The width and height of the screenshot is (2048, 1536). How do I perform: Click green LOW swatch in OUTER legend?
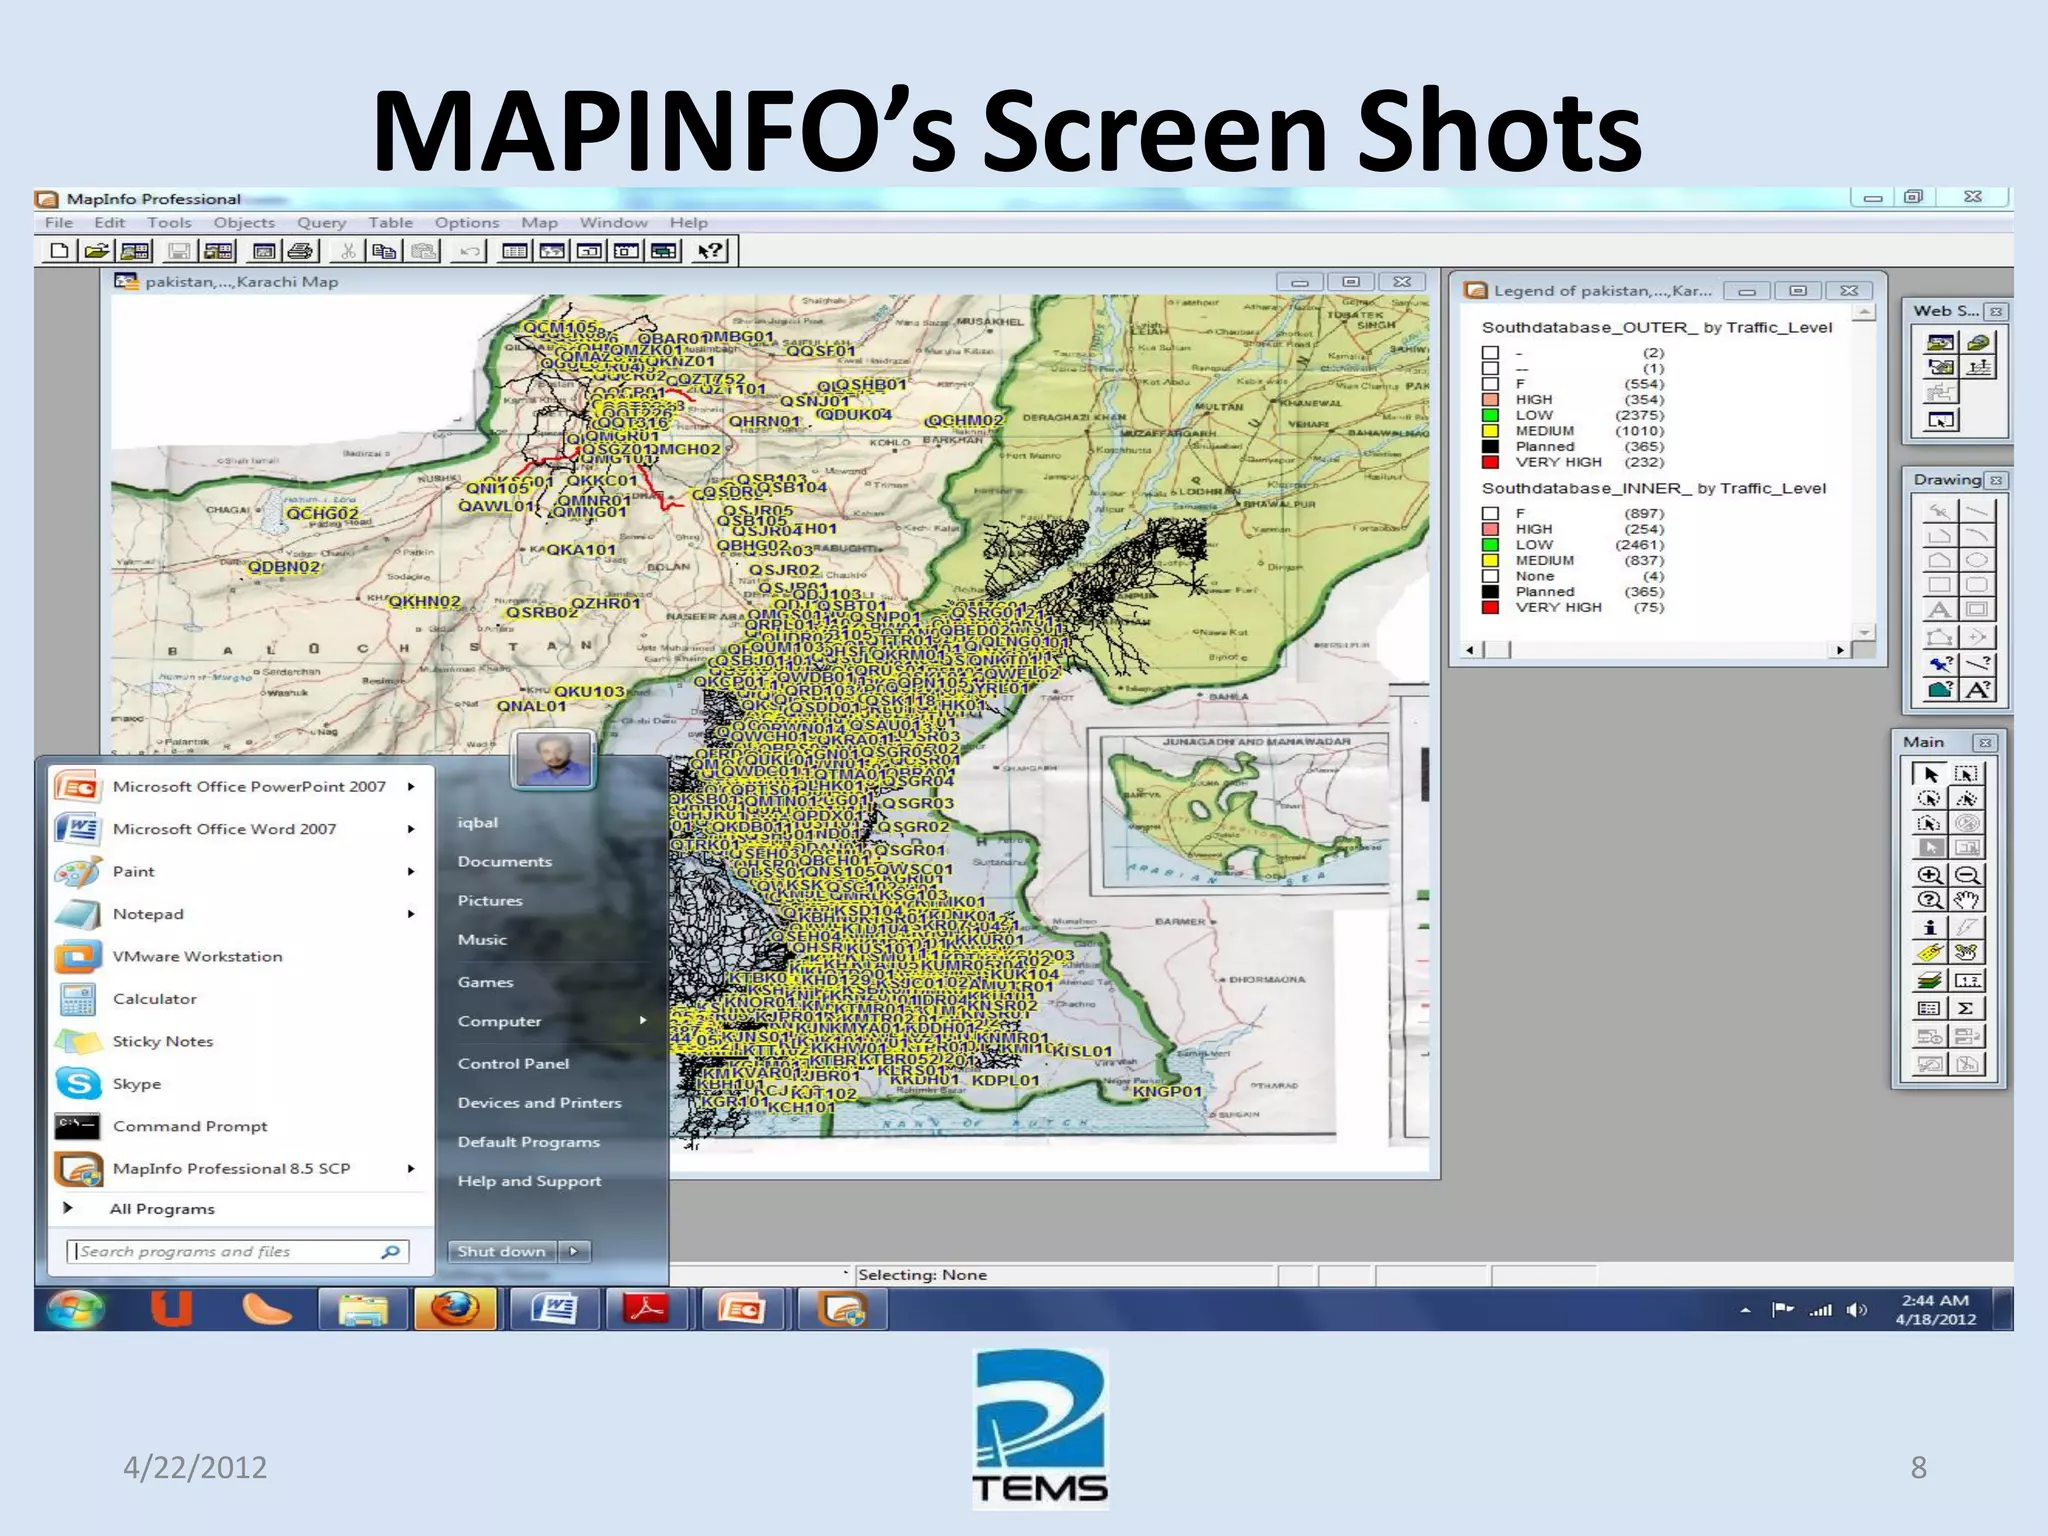click(1490, 415)
